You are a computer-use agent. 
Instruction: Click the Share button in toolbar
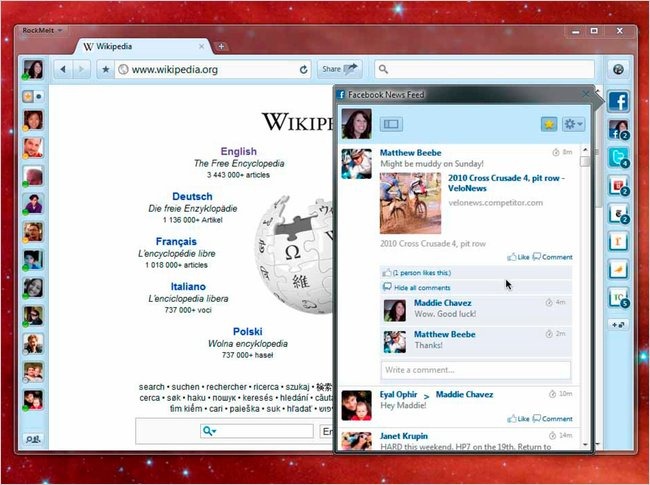pos(340,69)
